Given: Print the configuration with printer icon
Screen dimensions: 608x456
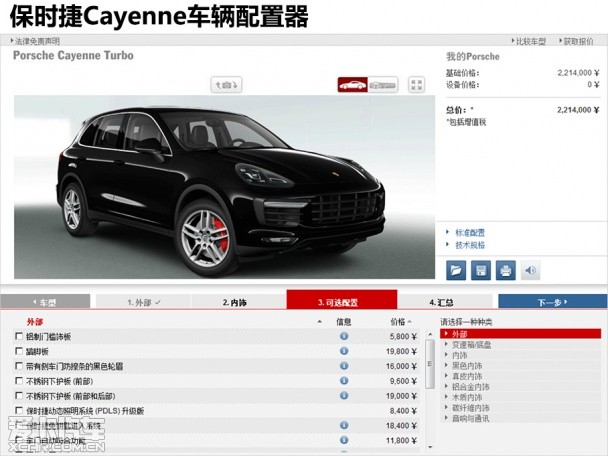Looking at the screenshot, I should pos(506,270).
